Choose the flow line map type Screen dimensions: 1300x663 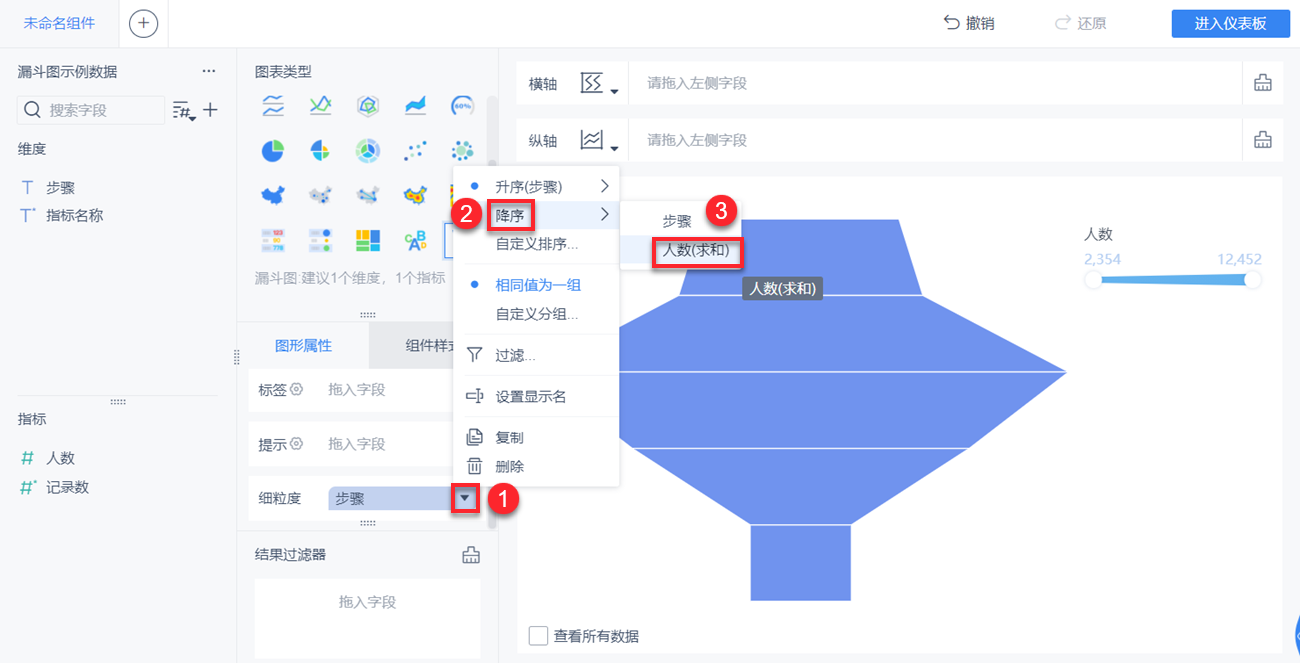pos(368,195)
